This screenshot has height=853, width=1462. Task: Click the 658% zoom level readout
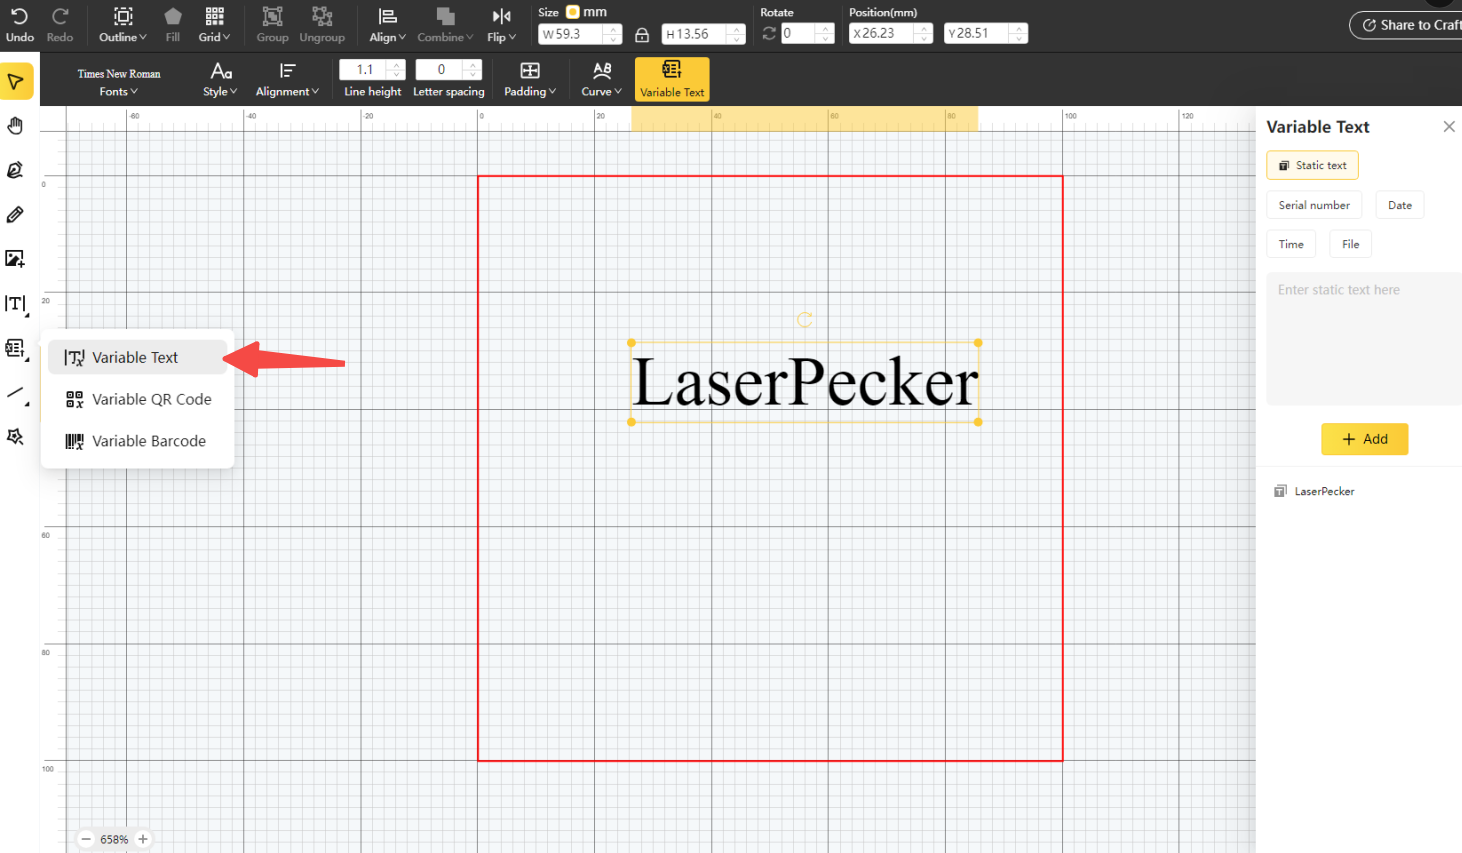pyautogui.click(x=114, y=840)
